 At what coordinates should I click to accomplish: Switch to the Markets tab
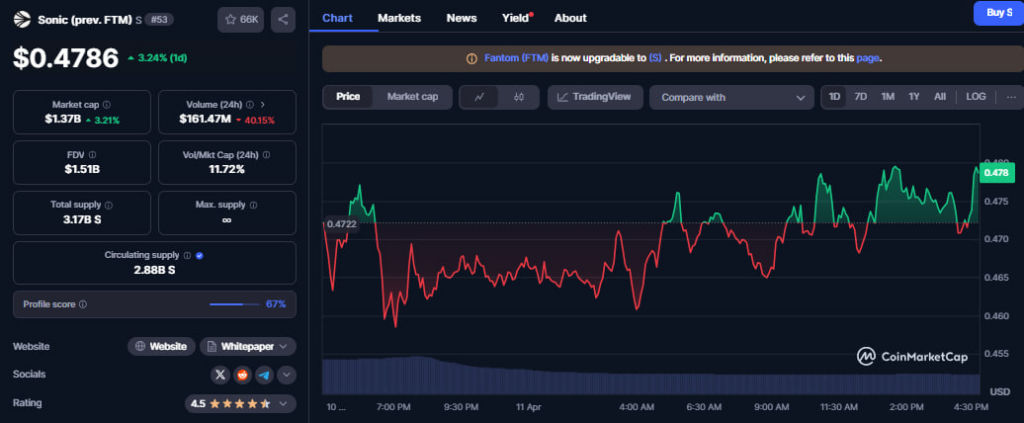point(399,18)
